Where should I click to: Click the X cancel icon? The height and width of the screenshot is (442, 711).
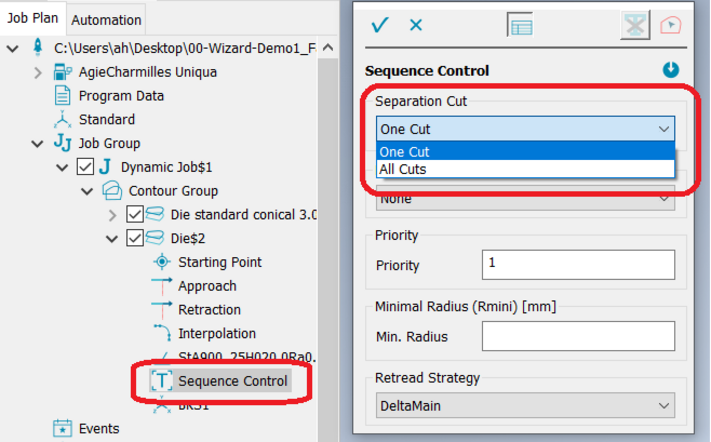[x=416, y=26]
